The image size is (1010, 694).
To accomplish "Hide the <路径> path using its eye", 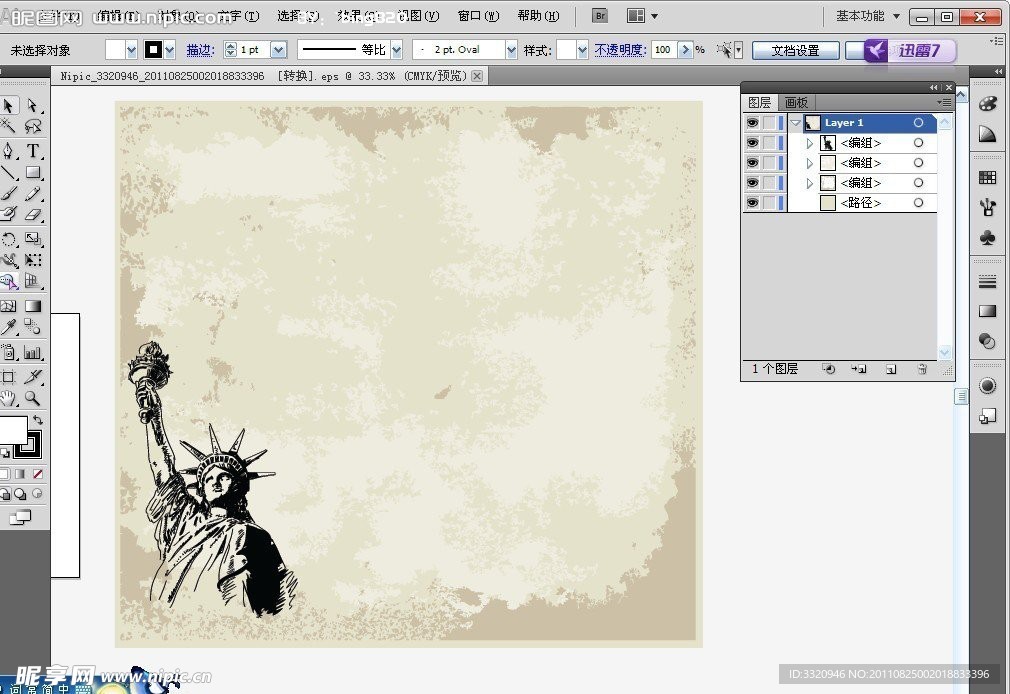I will [x=752, y=202].
